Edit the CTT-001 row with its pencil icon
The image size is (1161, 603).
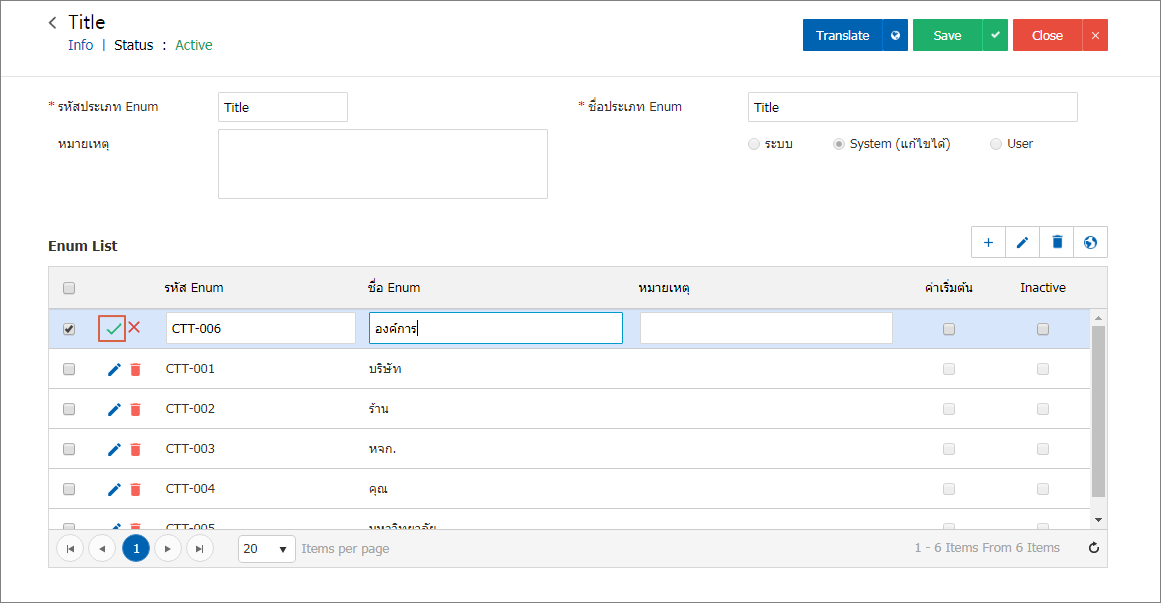coord(114,369)
